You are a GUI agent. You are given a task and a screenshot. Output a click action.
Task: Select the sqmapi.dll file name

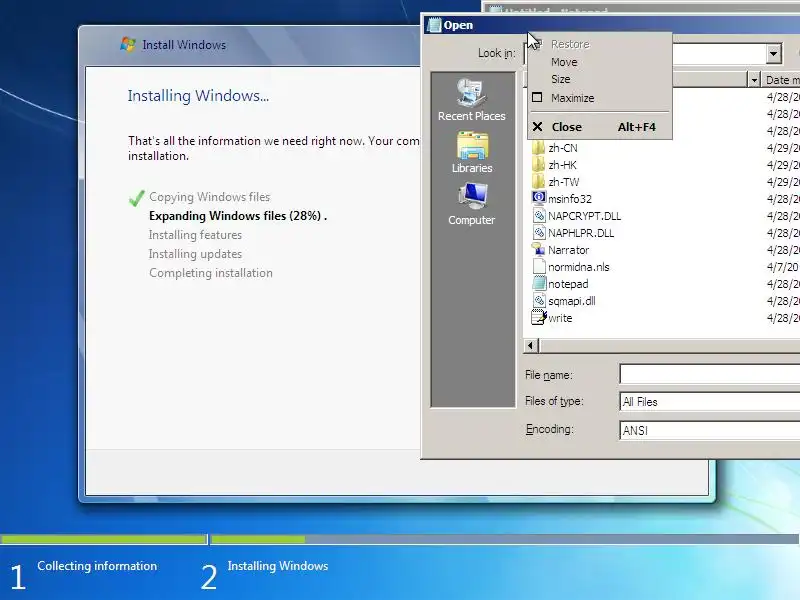pos(571,301)
